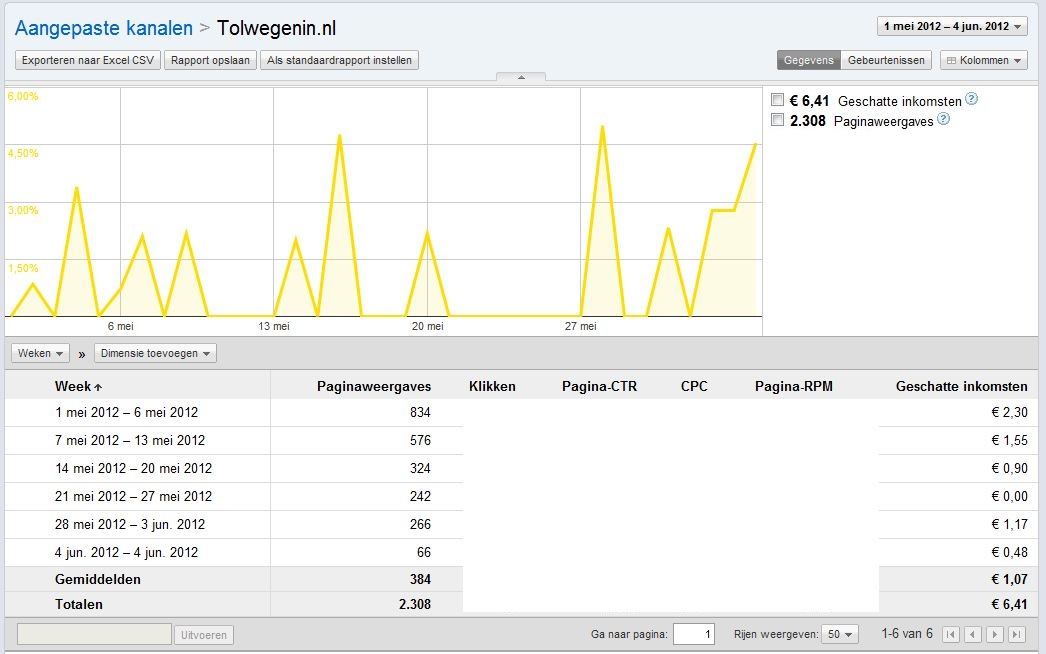Click the 13 mei chart axis label
1046x654 pixels.
coord(274,326)
